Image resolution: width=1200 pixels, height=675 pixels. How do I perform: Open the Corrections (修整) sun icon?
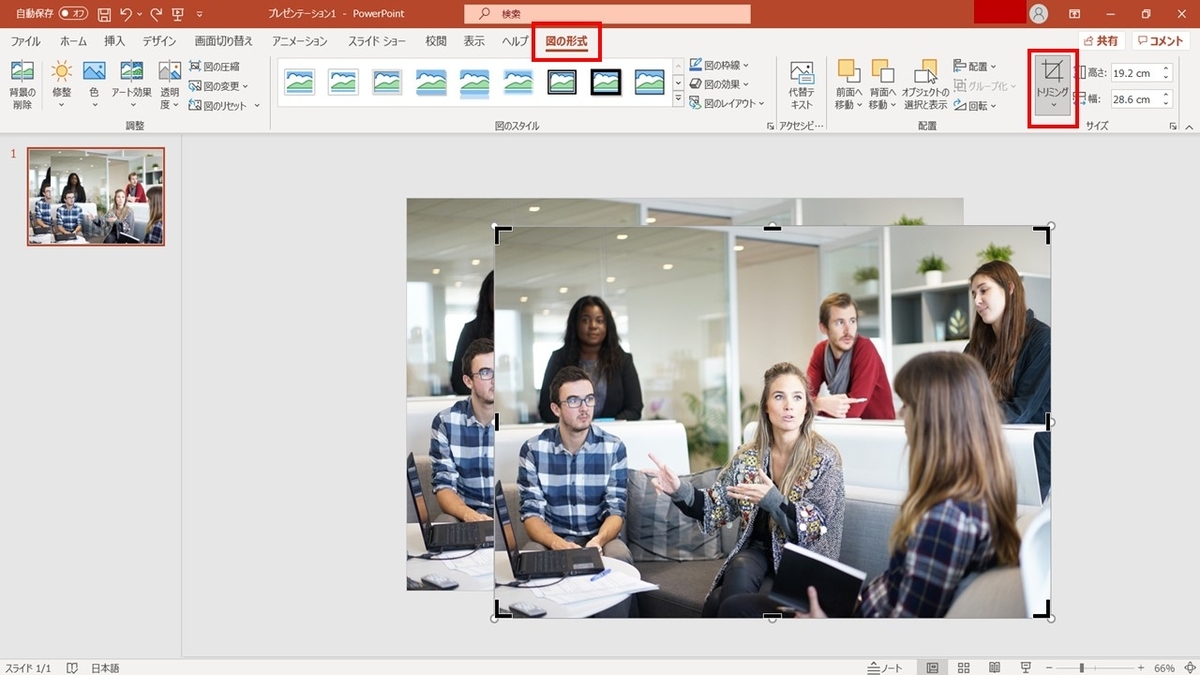click(x=62, y=72)
